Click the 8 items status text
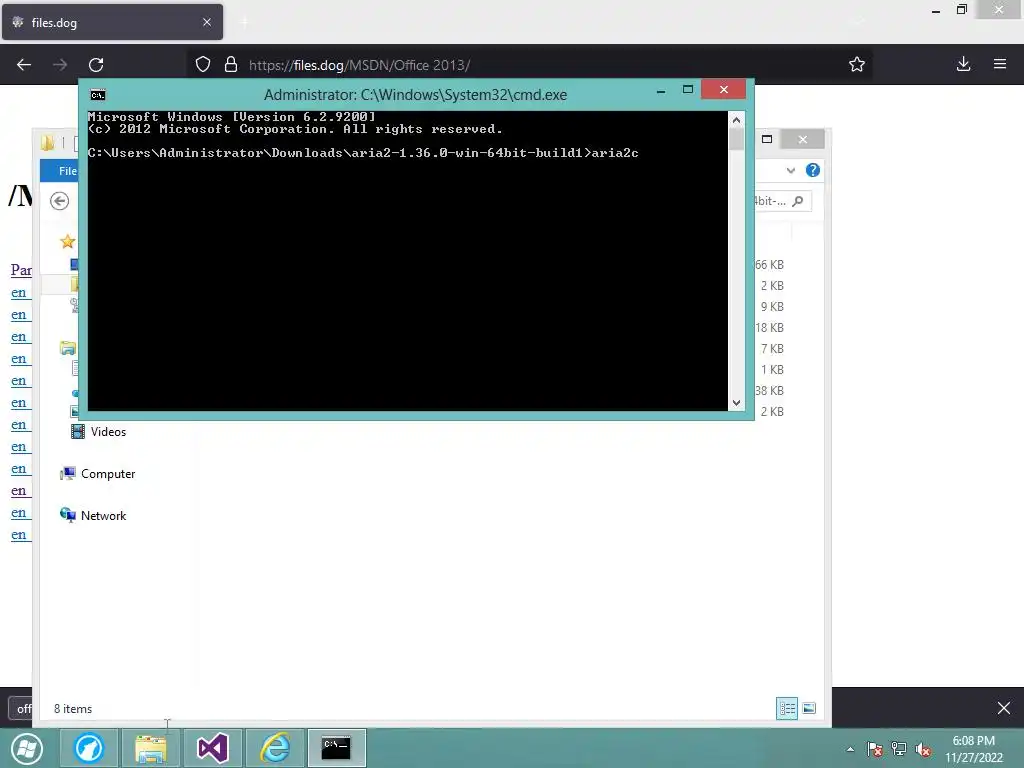1024x768 pixels. tap(73, 709)
